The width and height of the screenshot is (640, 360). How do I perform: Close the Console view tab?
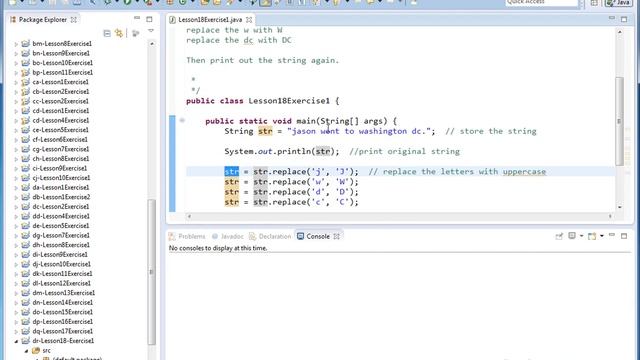click(336, 236)
